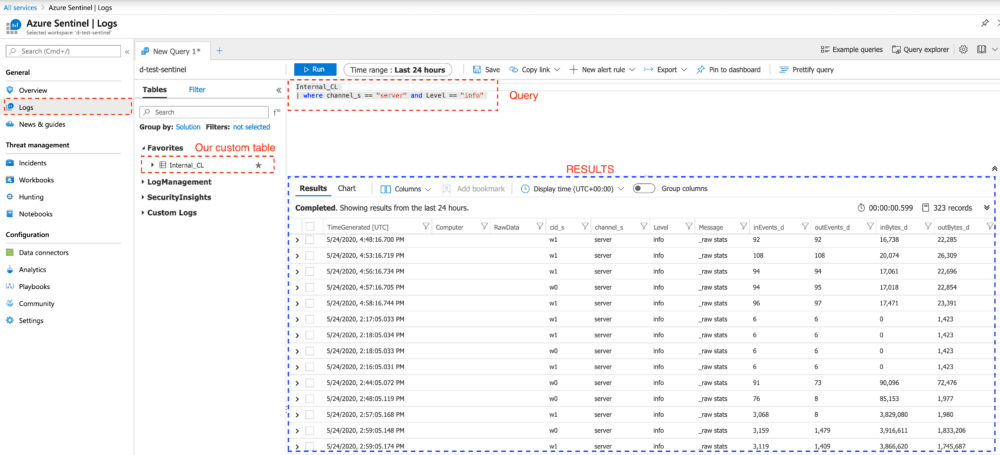Open Query explorer
This screenshot has width=1000, height=455.
tap(920, 49)
